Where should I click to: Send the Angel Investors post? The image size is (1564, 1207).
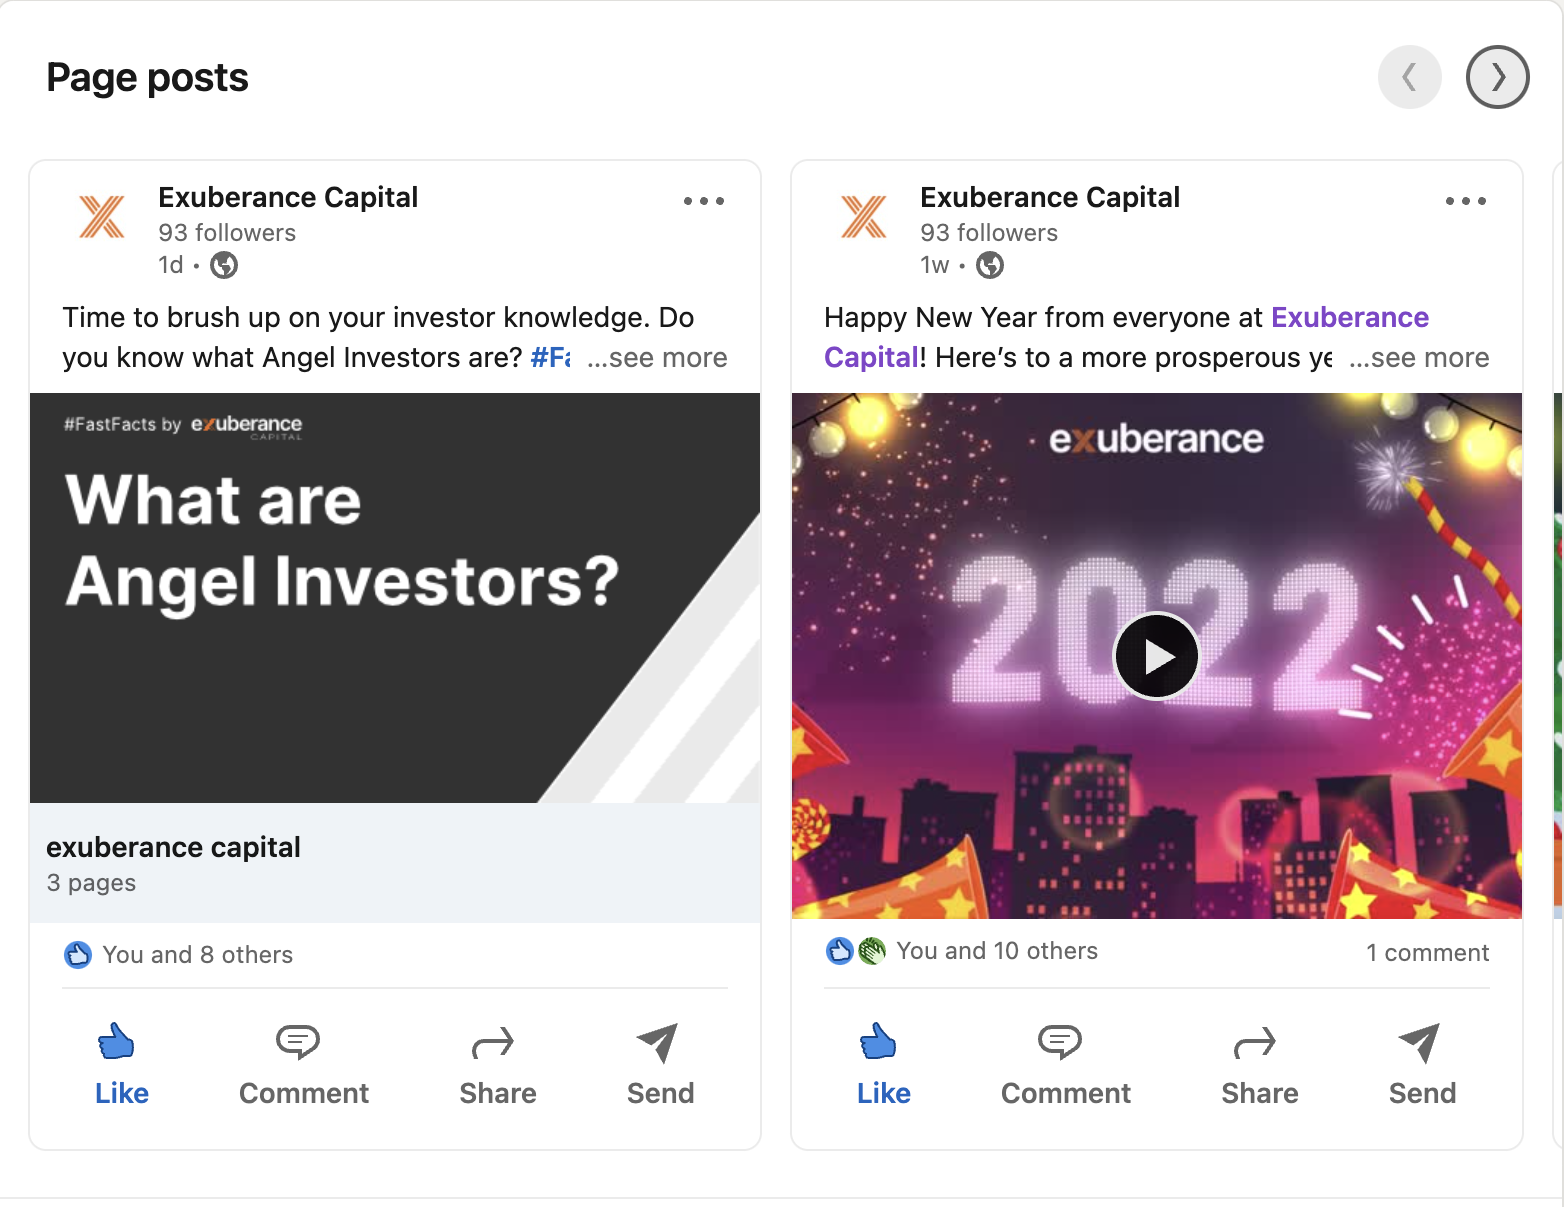[x=660, y=1064]
